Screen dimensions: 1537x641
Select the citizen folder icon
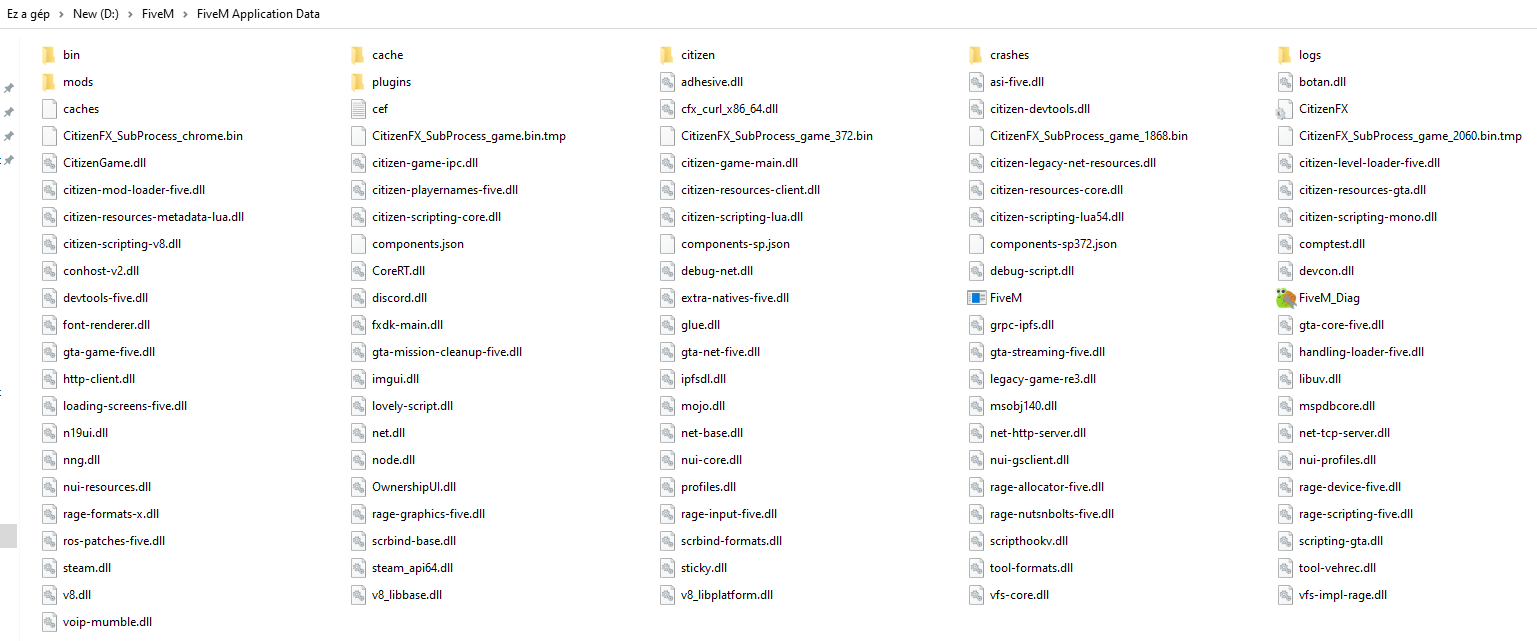point(667,55)
